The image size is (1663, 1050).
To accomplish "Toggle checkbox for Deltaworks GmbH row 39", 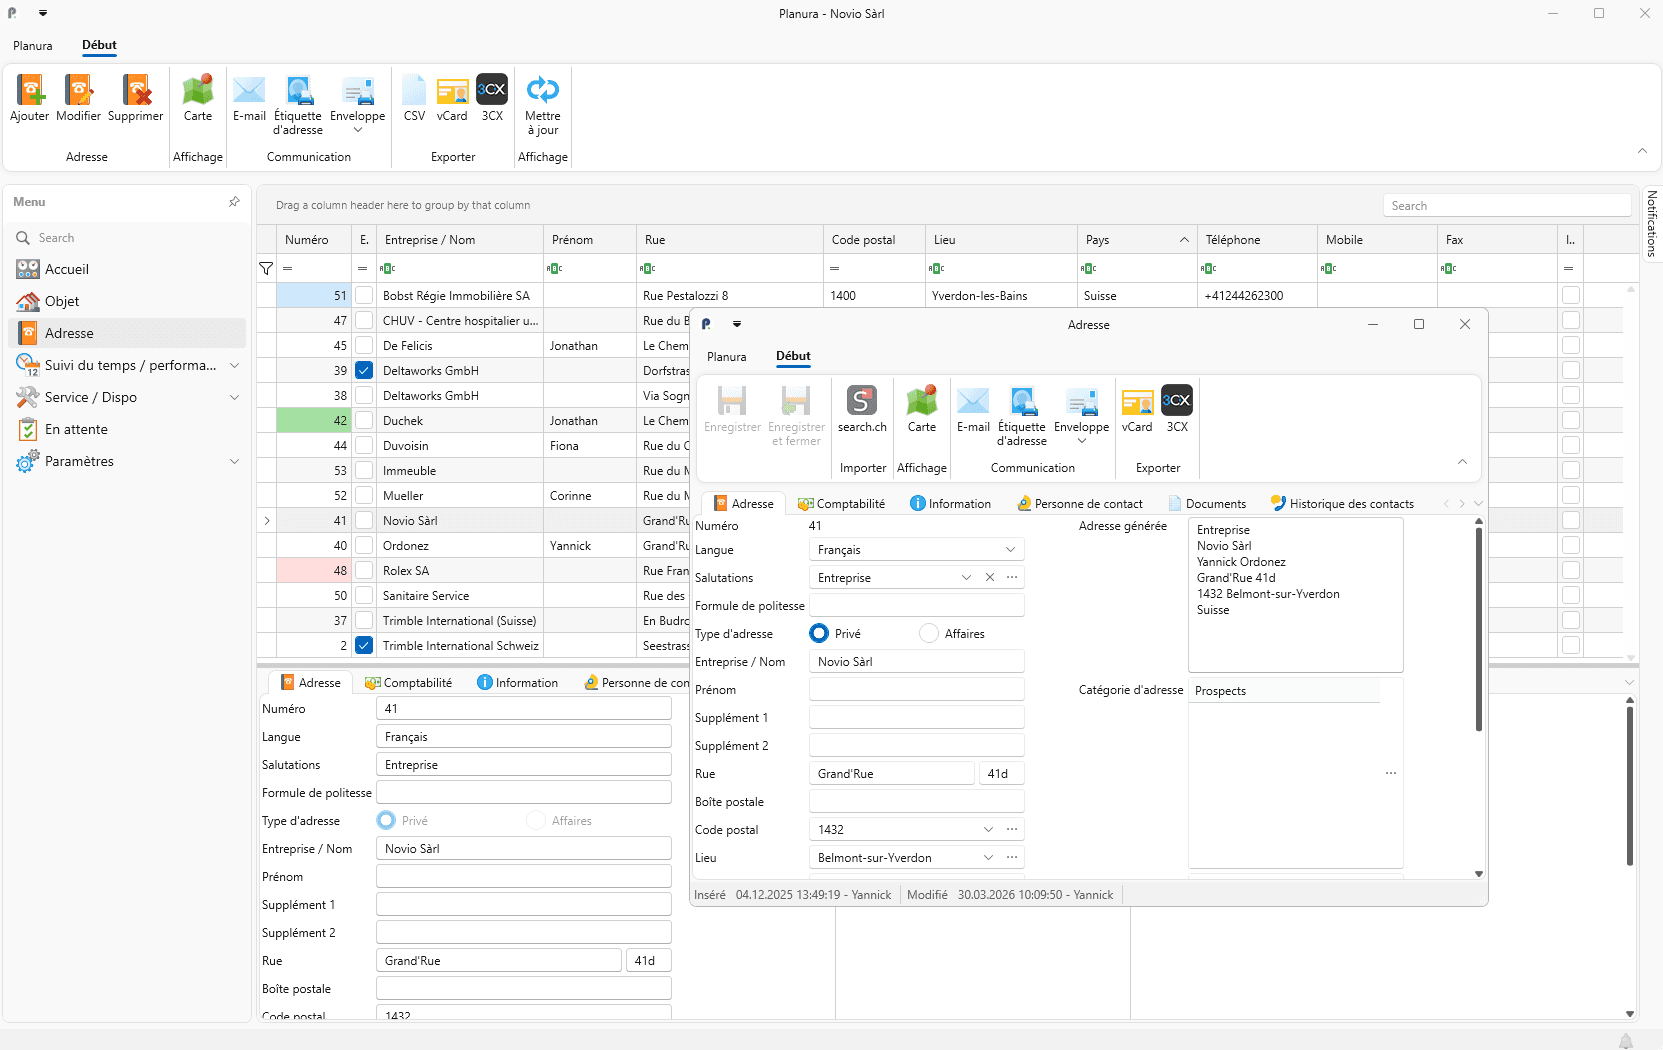I will pyautogui.click(x=364, y=370).
